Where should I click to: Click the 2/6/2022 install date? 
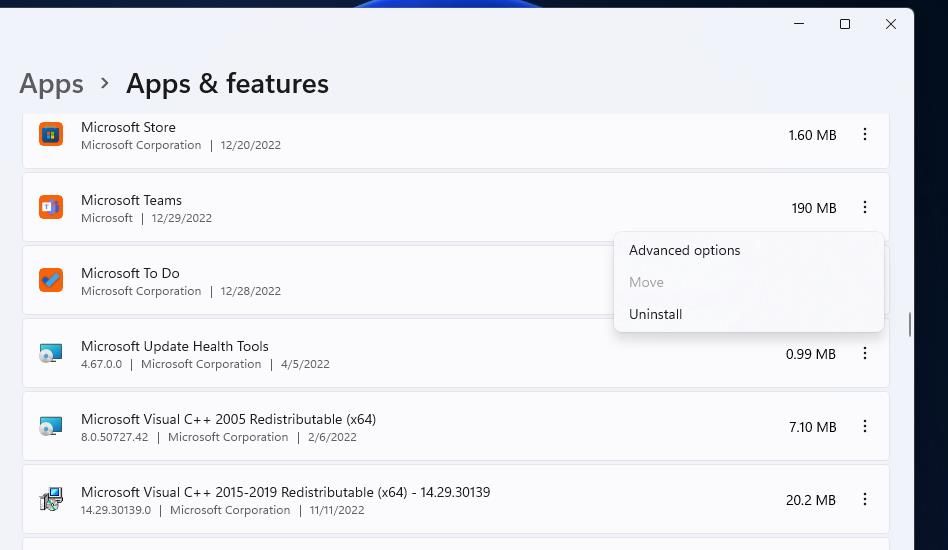332,437
